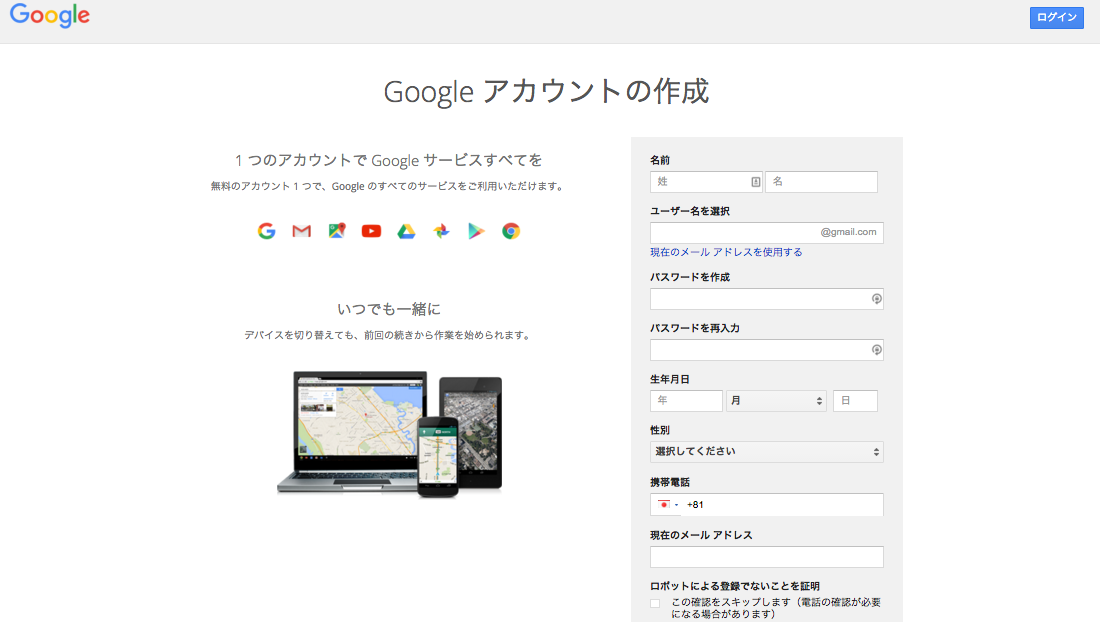Click the Japan flag country selector
This screenshot has width=1100, height=622.
667,504
